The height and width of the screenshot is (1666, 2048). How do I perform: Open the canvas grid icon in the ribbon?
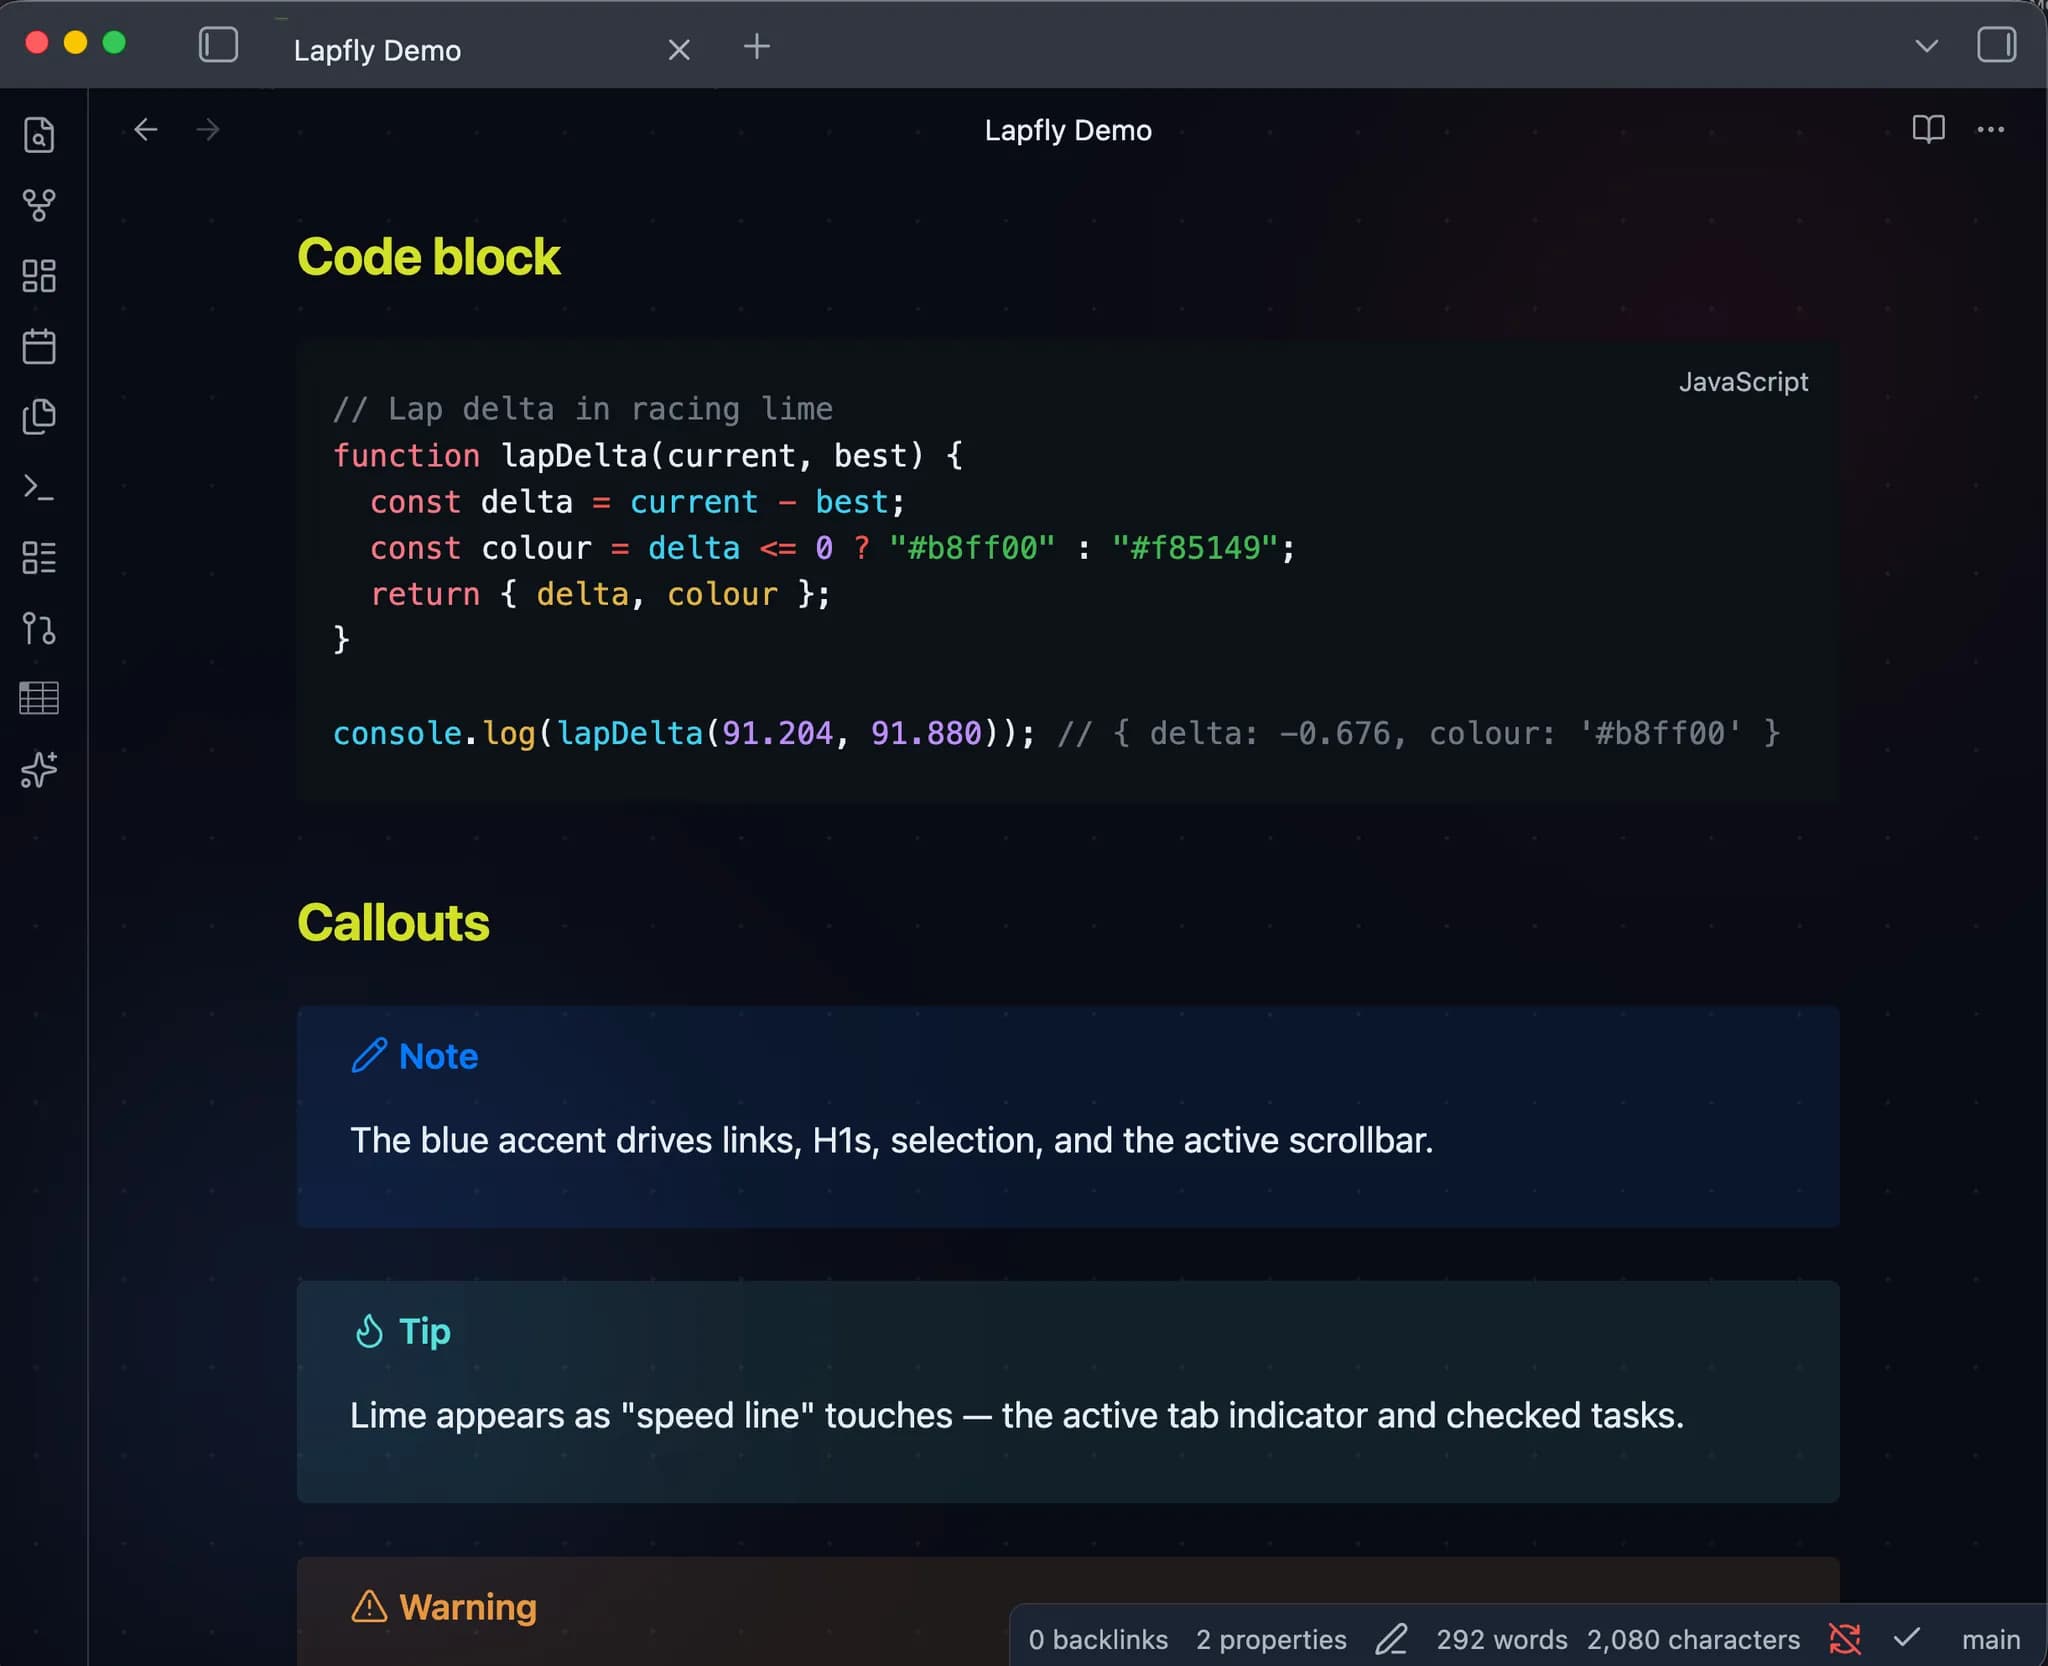(39, 275)
